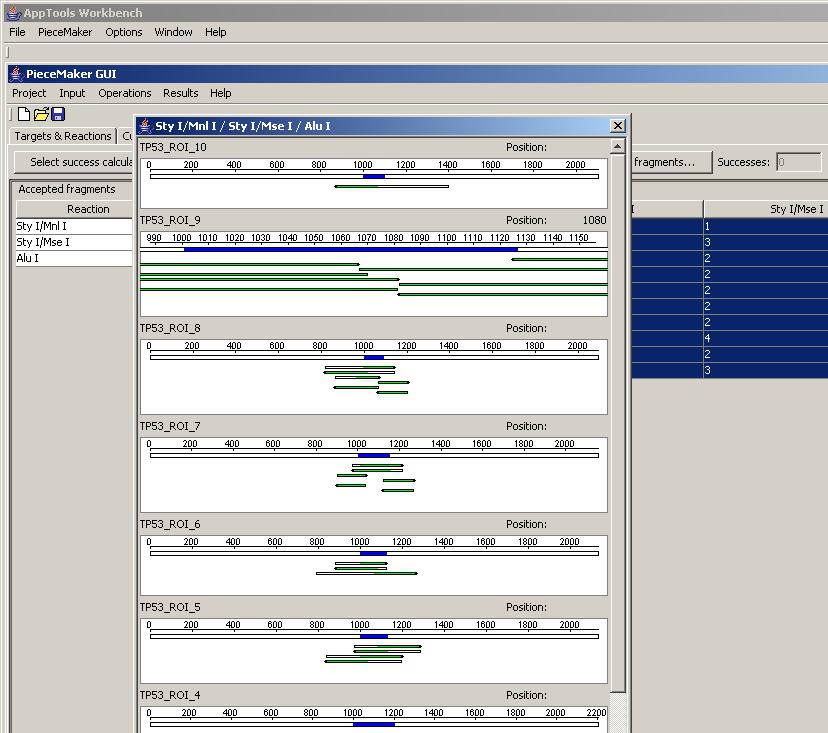Click the Java icon in PieceMaker GUI title bar

pyautogui.click(x=16, y=74)
